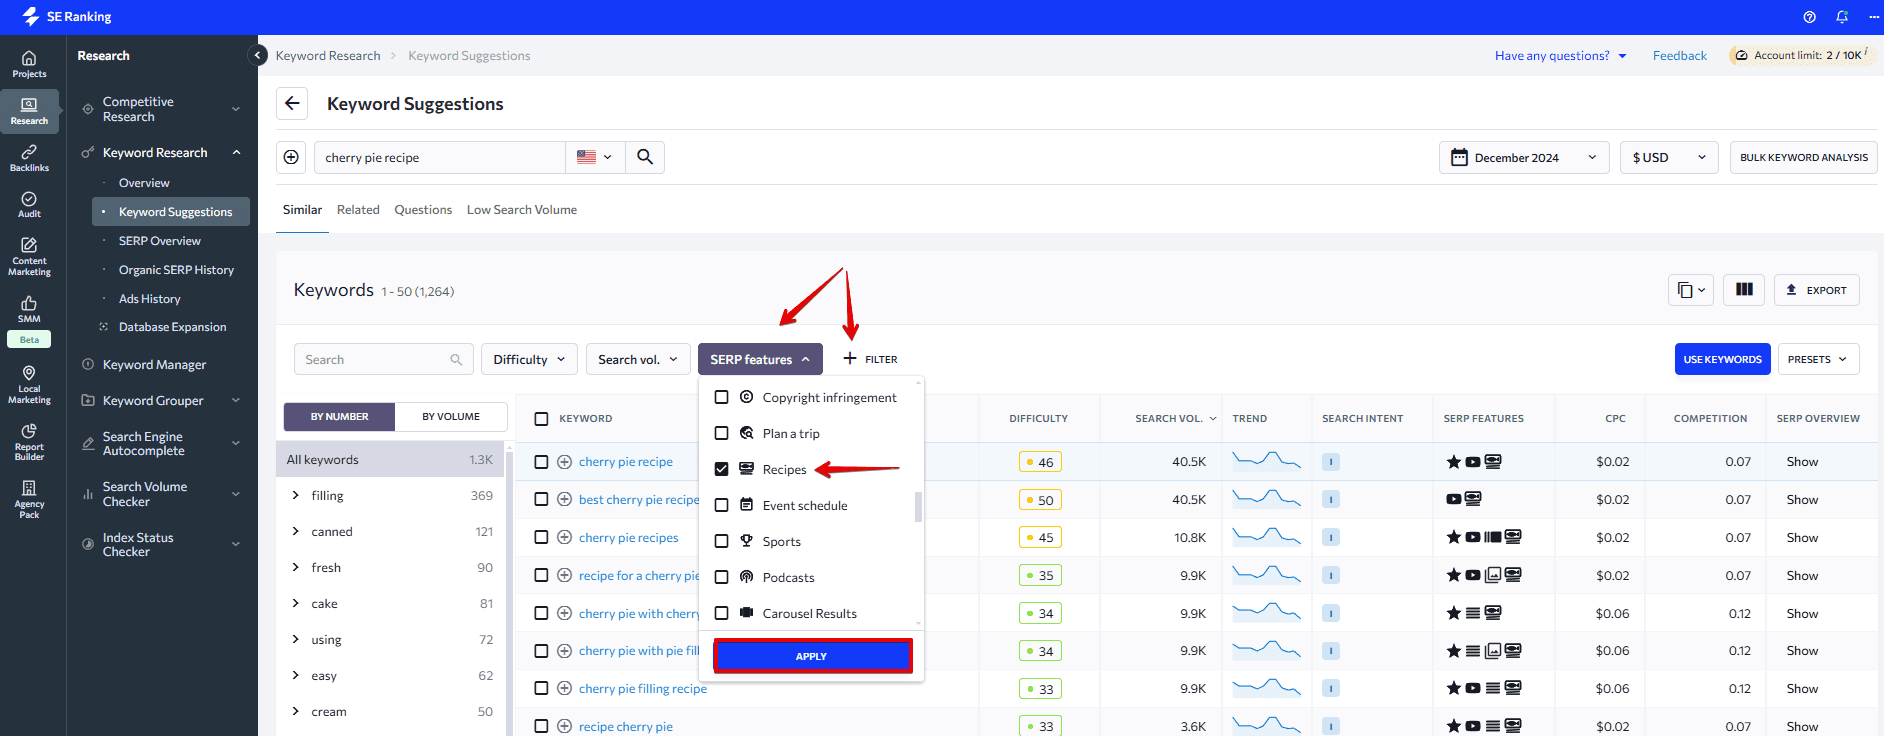The width and height of the screenshot is (1884, 736).
Task: Click the magnifier search keyword button
Action: pyautogui.click(x=645, y=157)
